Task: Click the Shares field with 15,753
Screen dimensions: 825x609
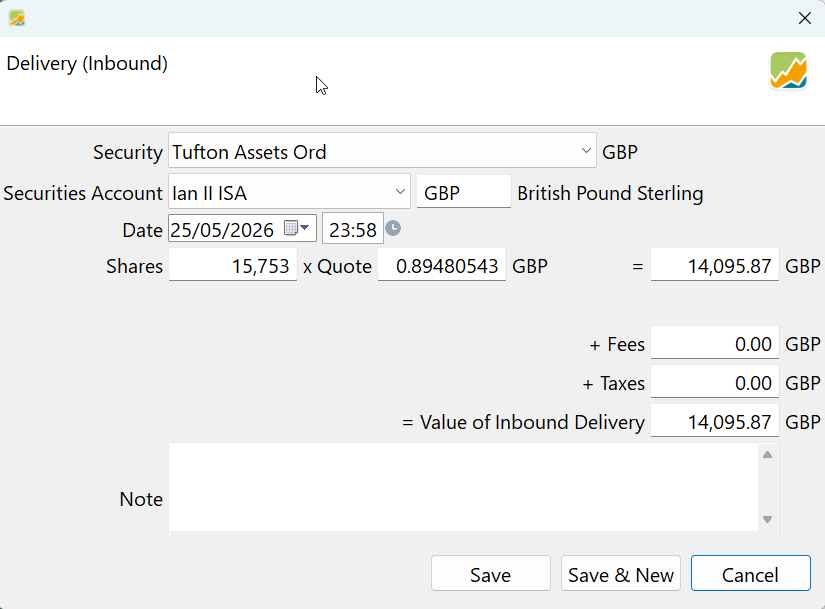Action: [x=233, y=265]
